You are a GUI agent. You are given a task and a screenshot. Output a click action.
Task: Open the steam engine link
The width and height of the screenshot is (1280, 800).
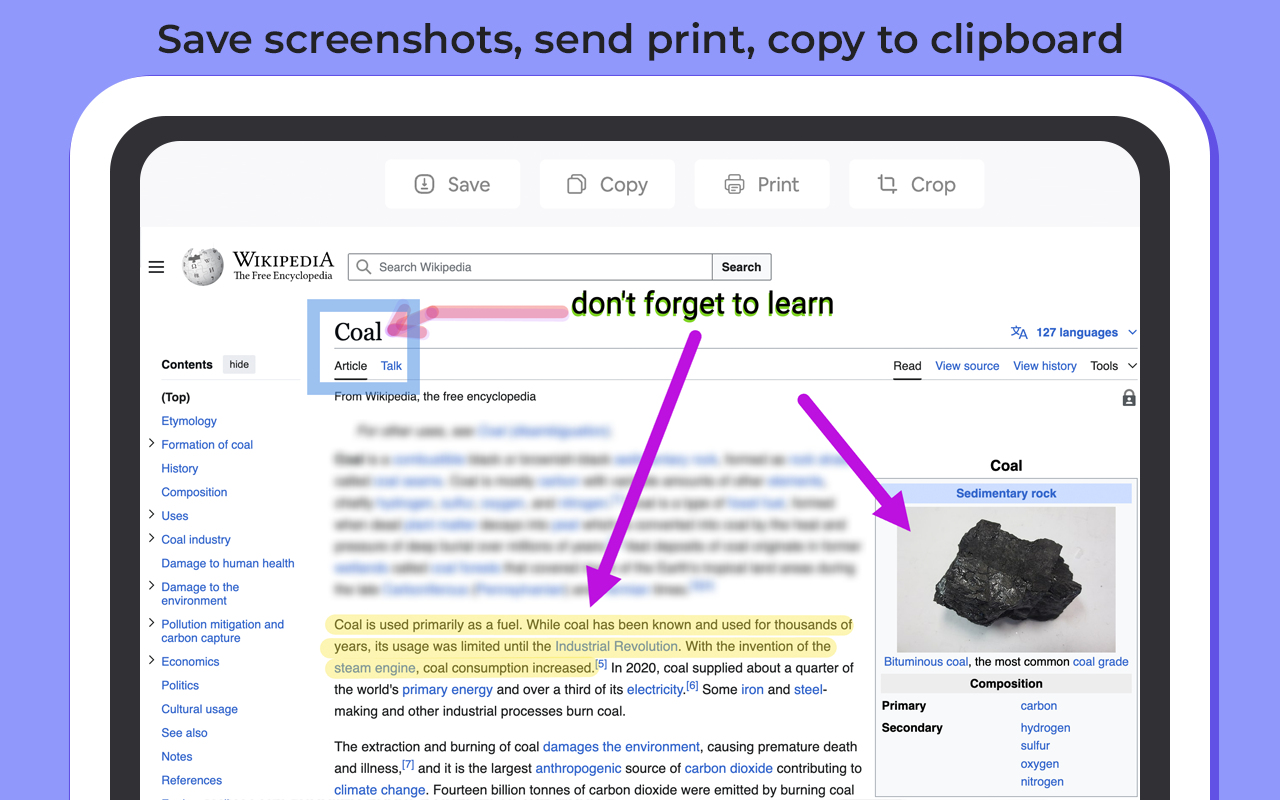(374, 668)
